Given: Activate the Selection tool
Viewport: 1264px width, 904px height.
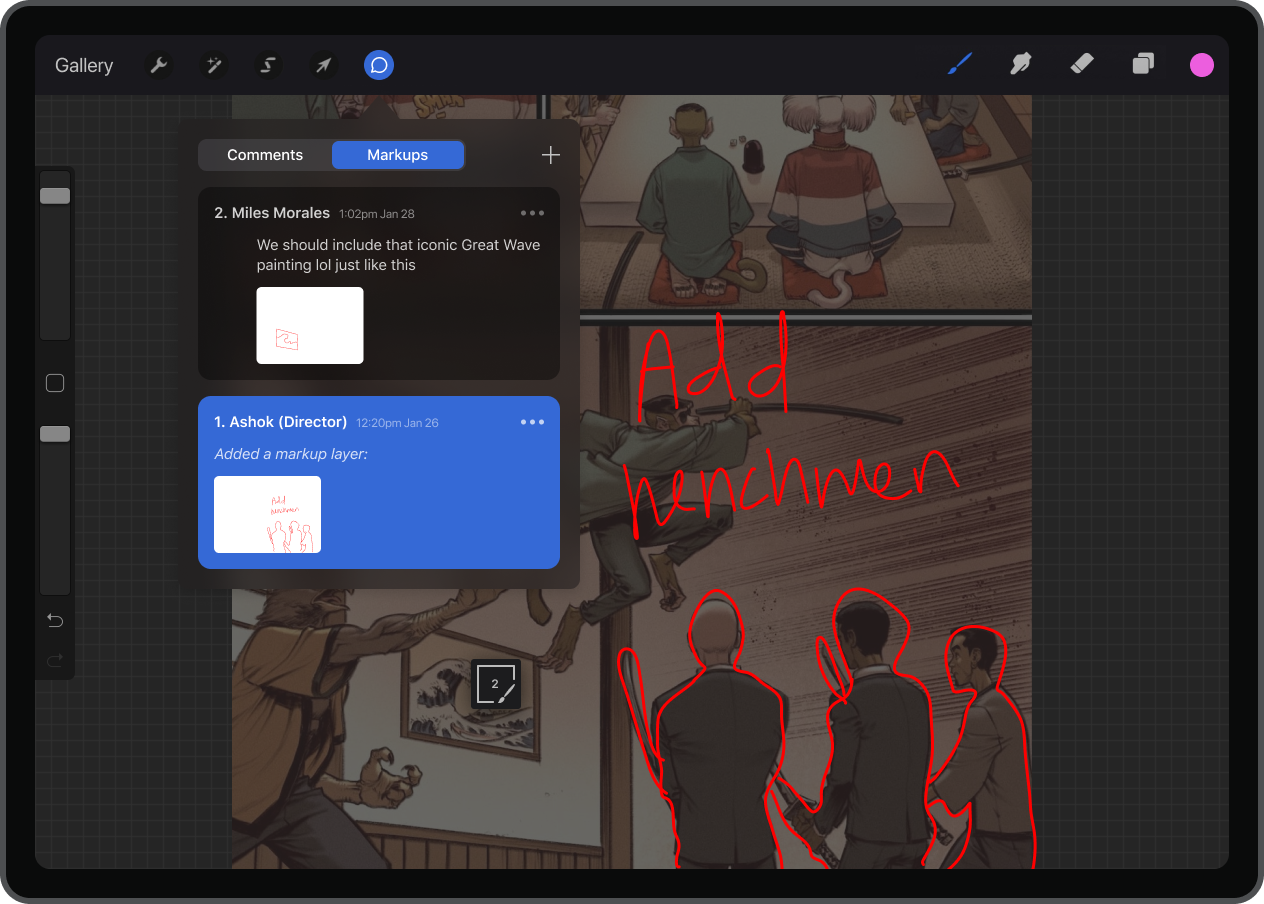Looking at the screenshot, I should coord(268,65).
